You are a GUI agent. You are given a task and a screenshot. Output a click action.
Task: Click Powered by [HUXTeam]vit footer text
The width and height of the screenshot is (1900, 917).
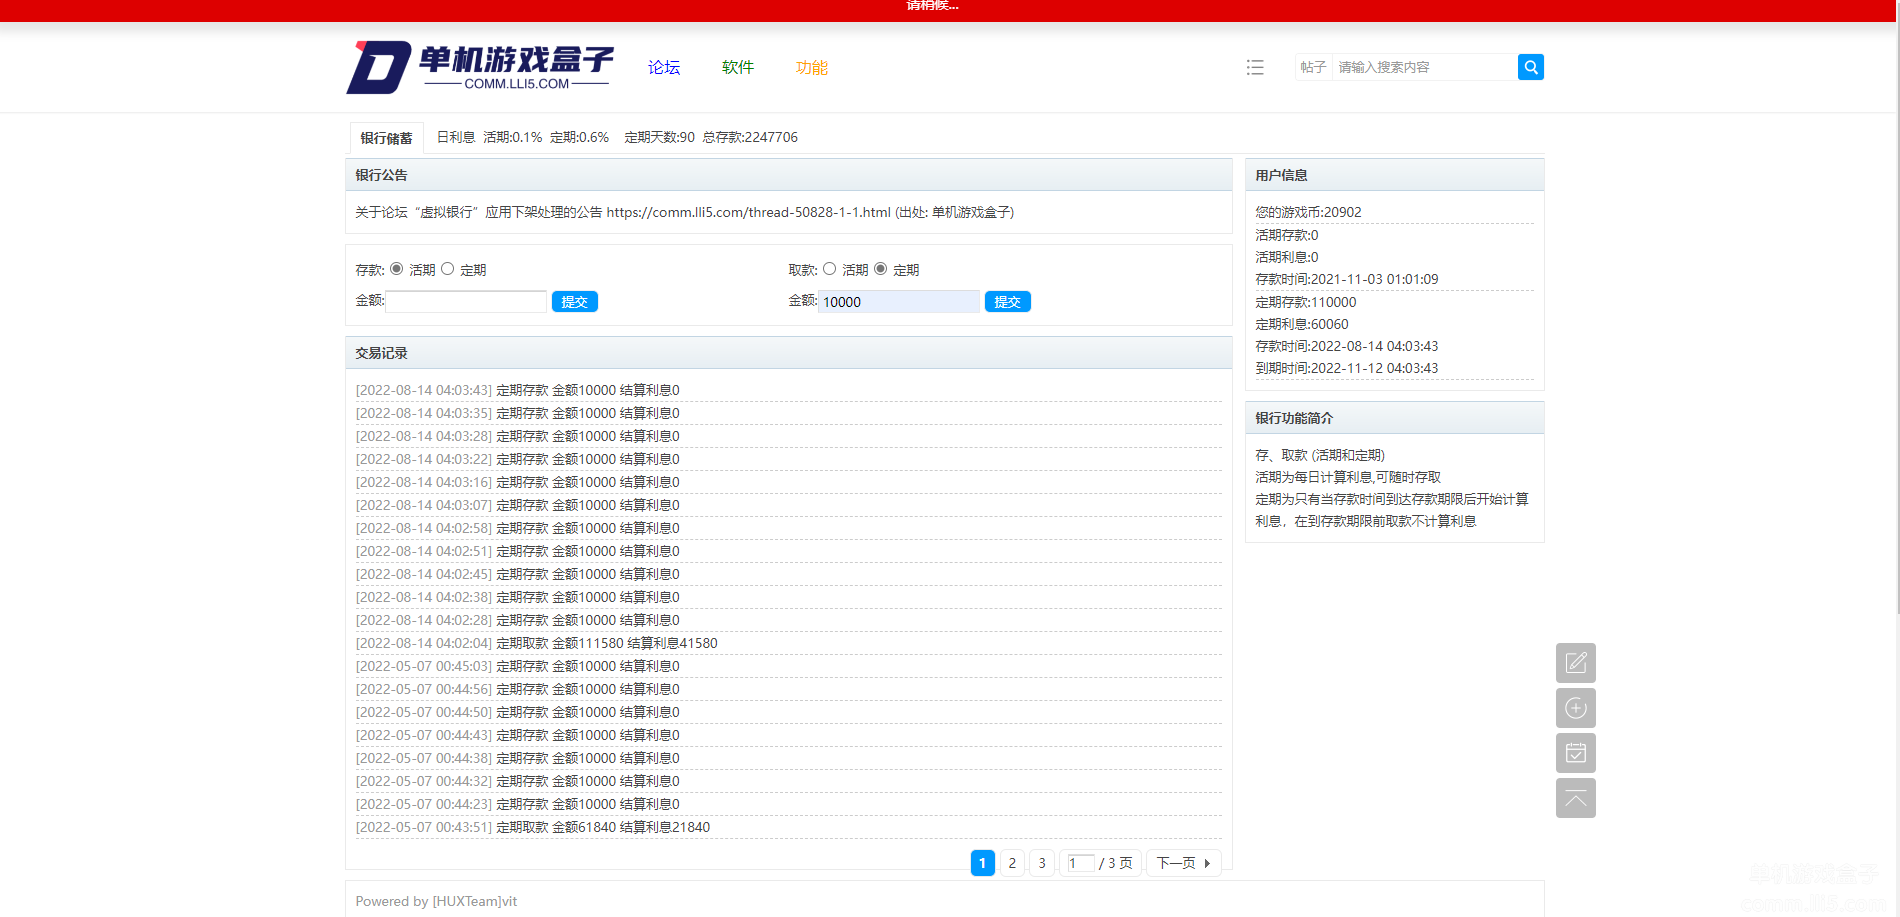[x=436, y=901]
